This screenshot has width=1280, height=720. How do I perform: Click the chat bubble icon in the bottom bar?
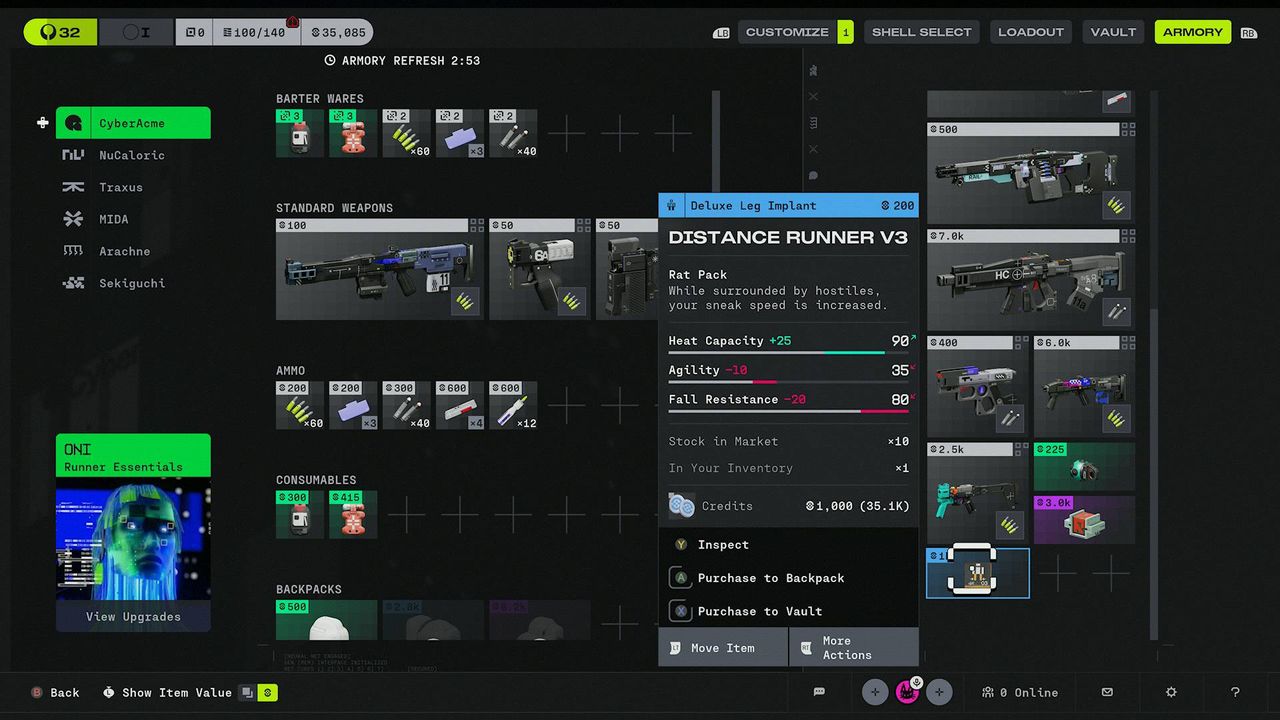point(819,692)
